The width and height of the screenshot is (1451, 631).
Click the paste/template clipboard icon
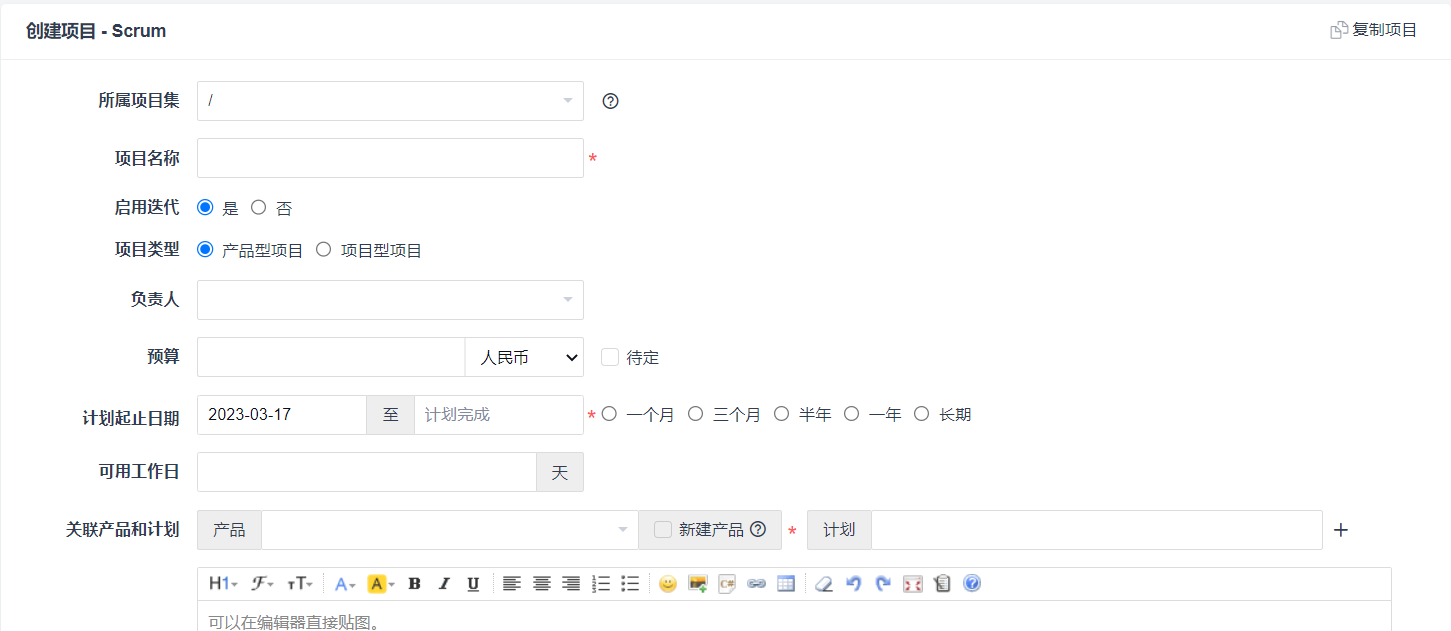click(942, 584)
